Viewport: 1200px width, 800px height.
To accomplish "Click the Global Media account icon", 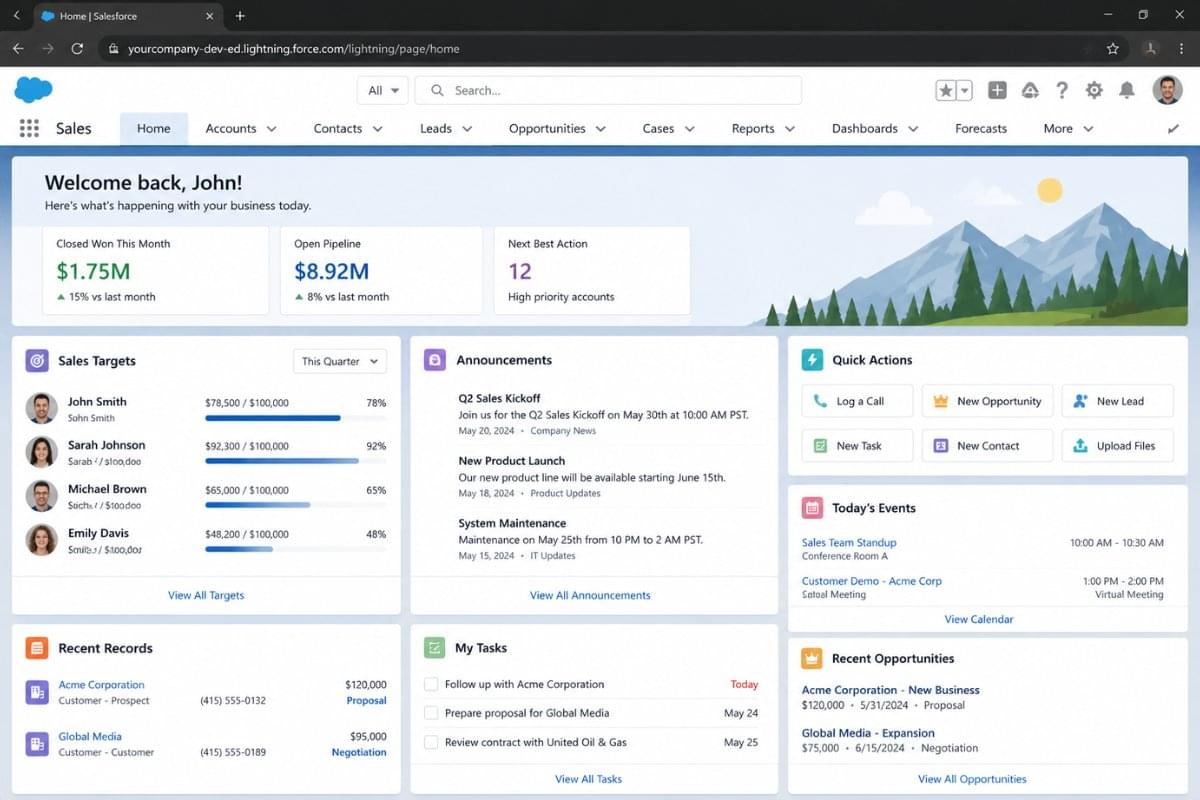I will (x=37, y=743).
